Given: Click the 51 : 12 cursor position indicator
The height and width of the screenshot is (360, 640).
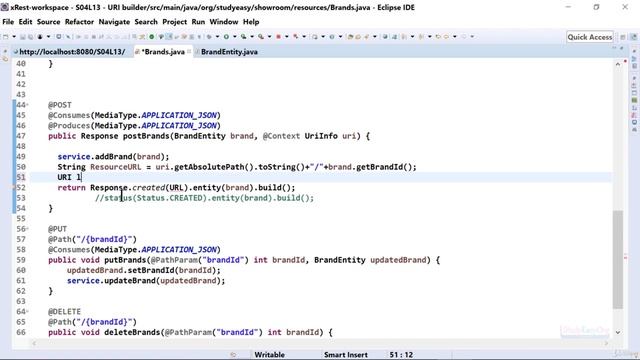Looking at the screenshot, I should [401, 355].
